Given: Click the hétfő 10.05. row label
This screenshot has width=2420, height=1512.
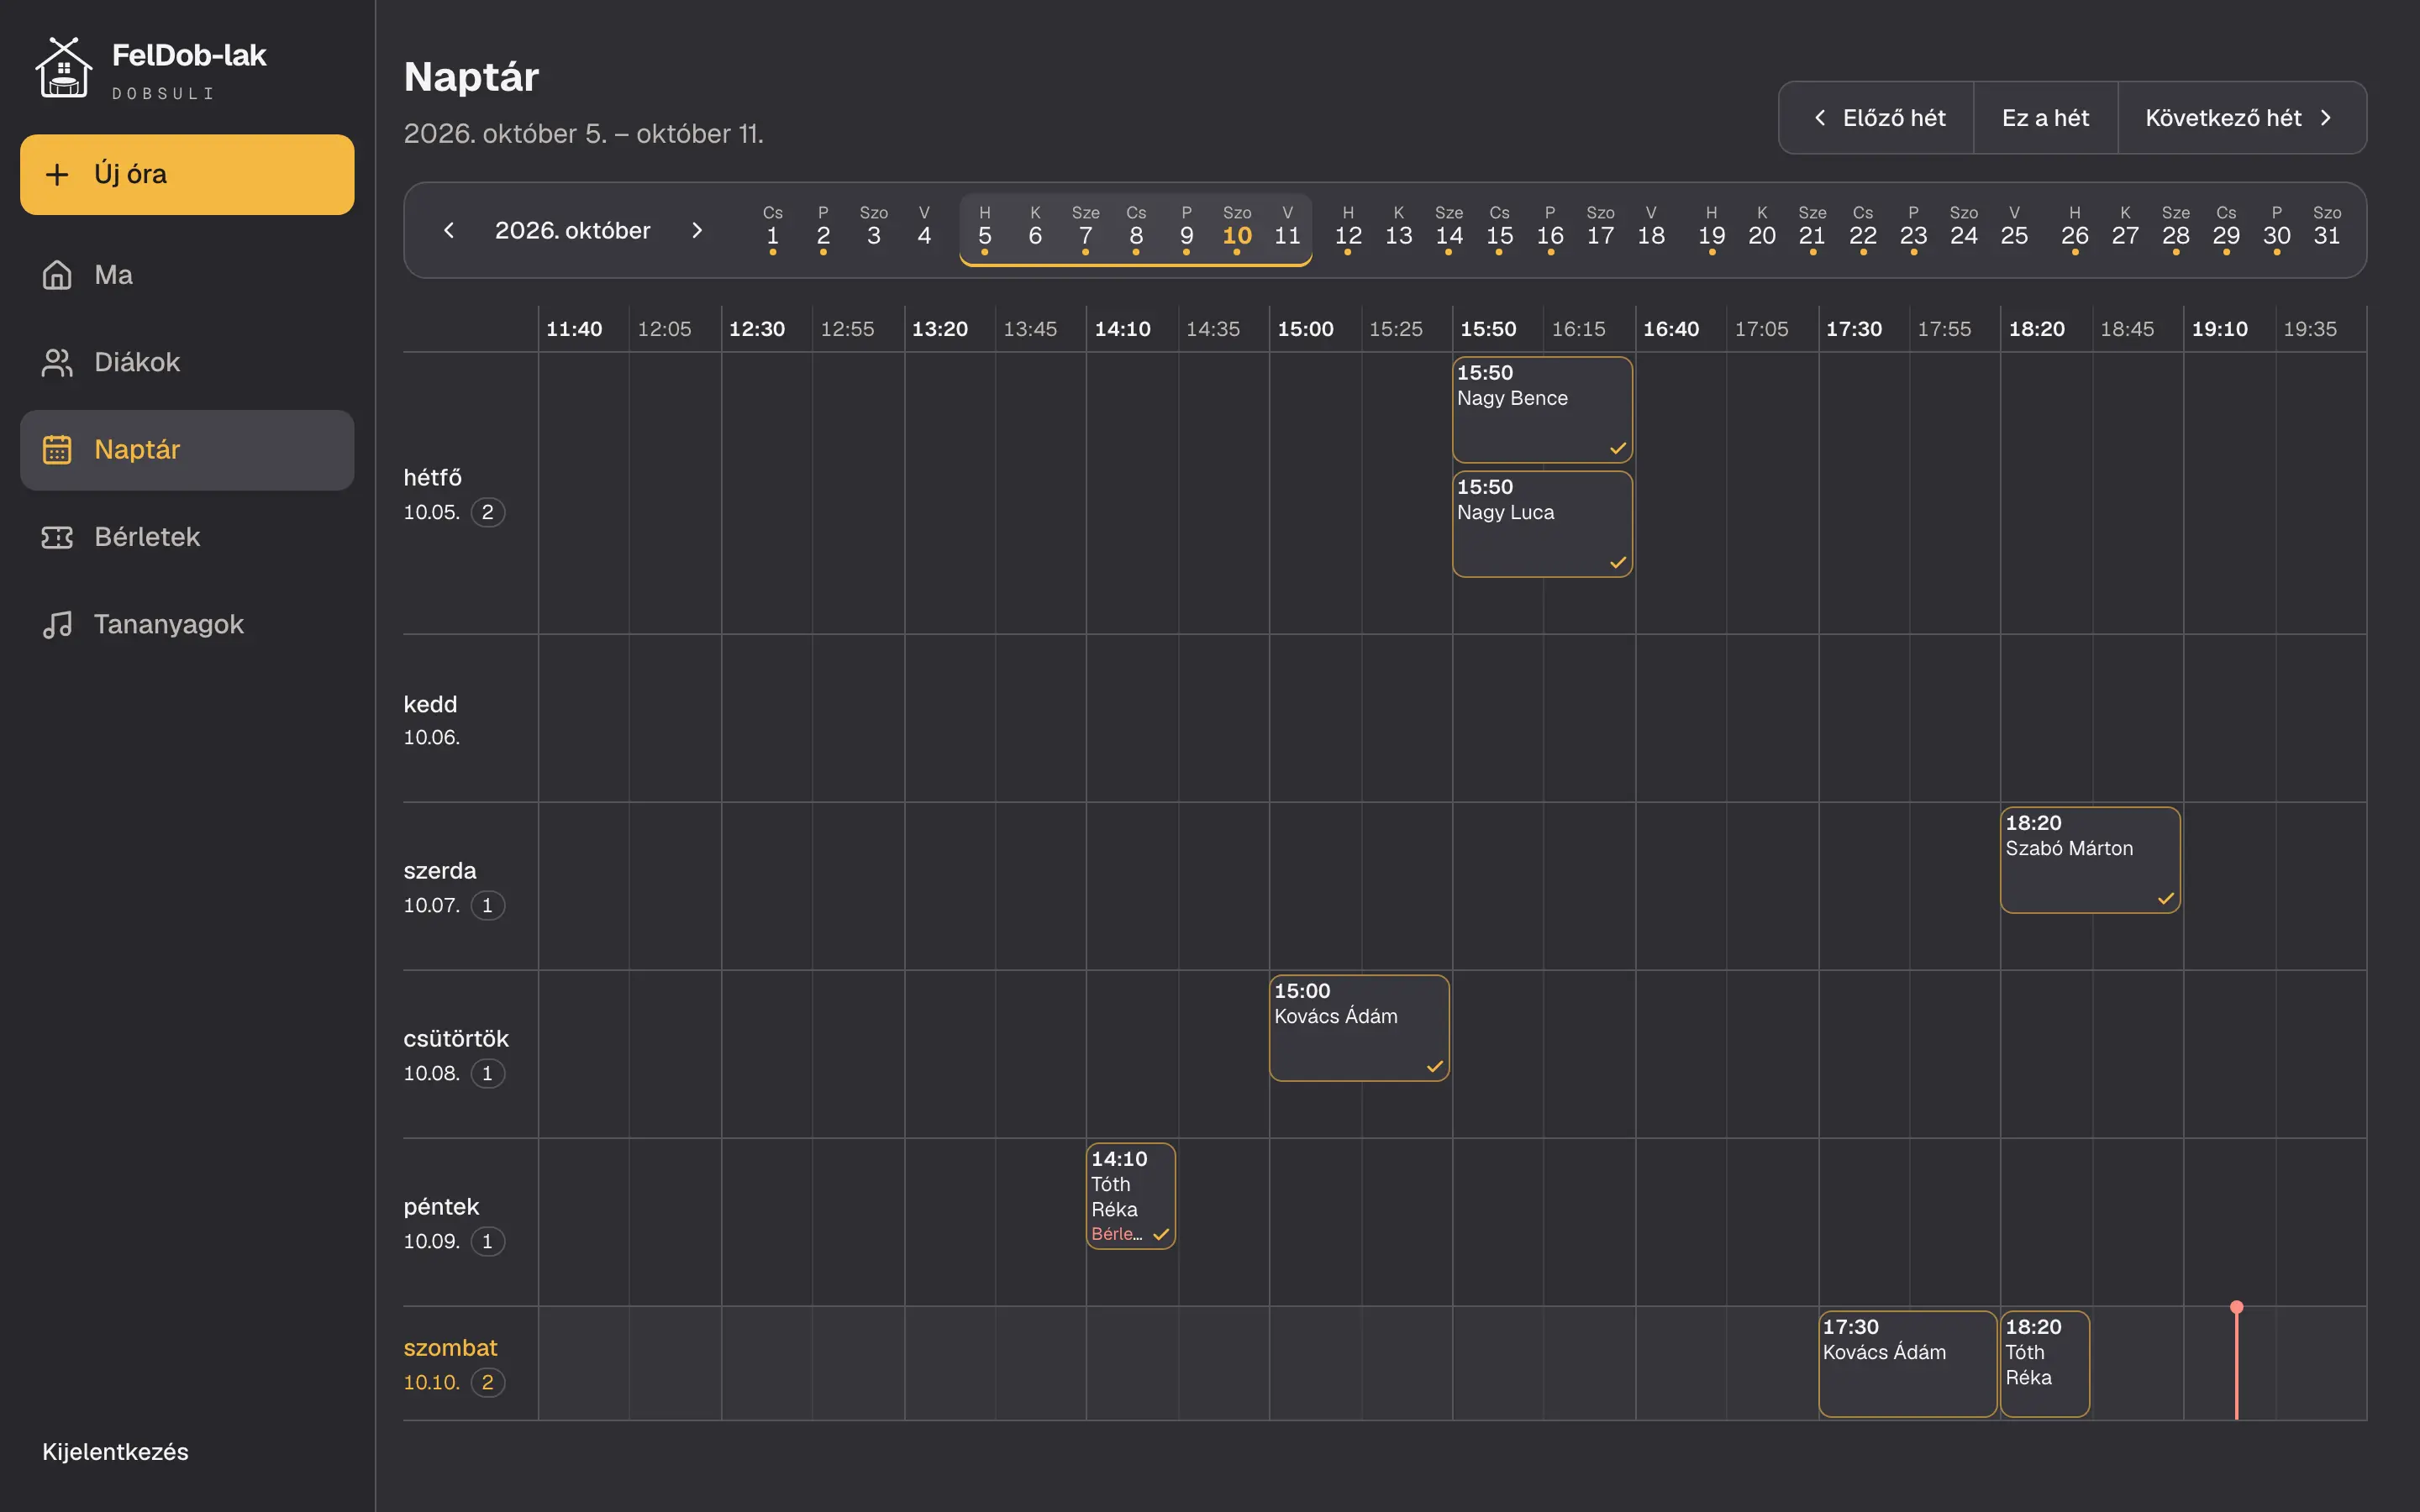Looking at the screenshot, I should pyautogui.click(x=454, y=494).
